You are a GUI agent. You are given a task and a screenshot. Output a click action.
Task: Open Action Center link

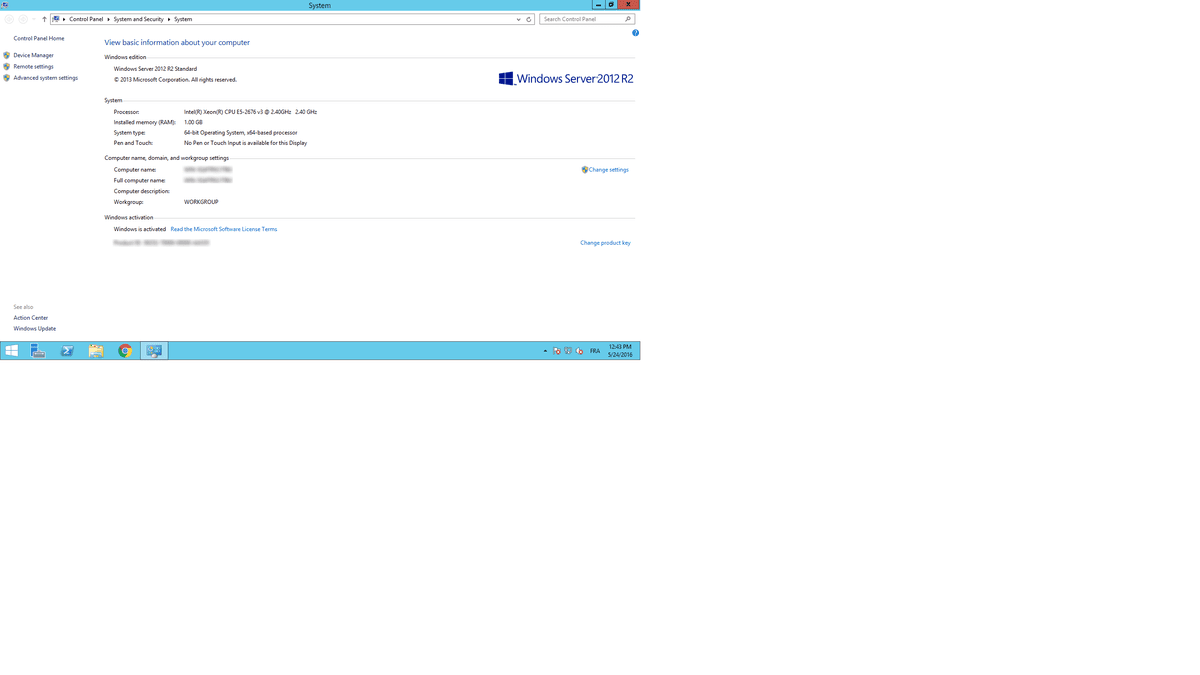coord(31,318)
